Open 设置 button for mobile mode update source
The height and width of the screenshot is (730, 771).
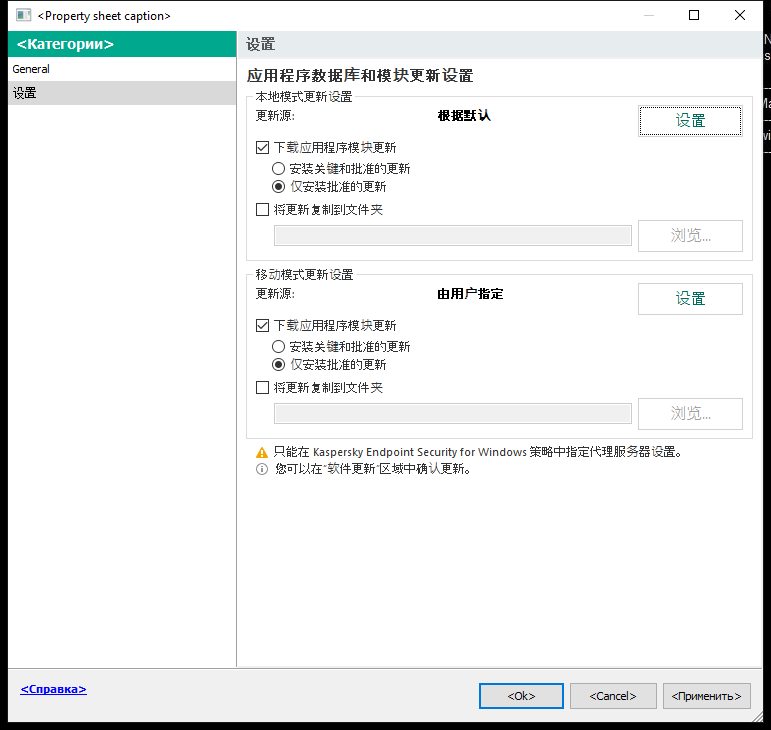[x=690, y=298]
